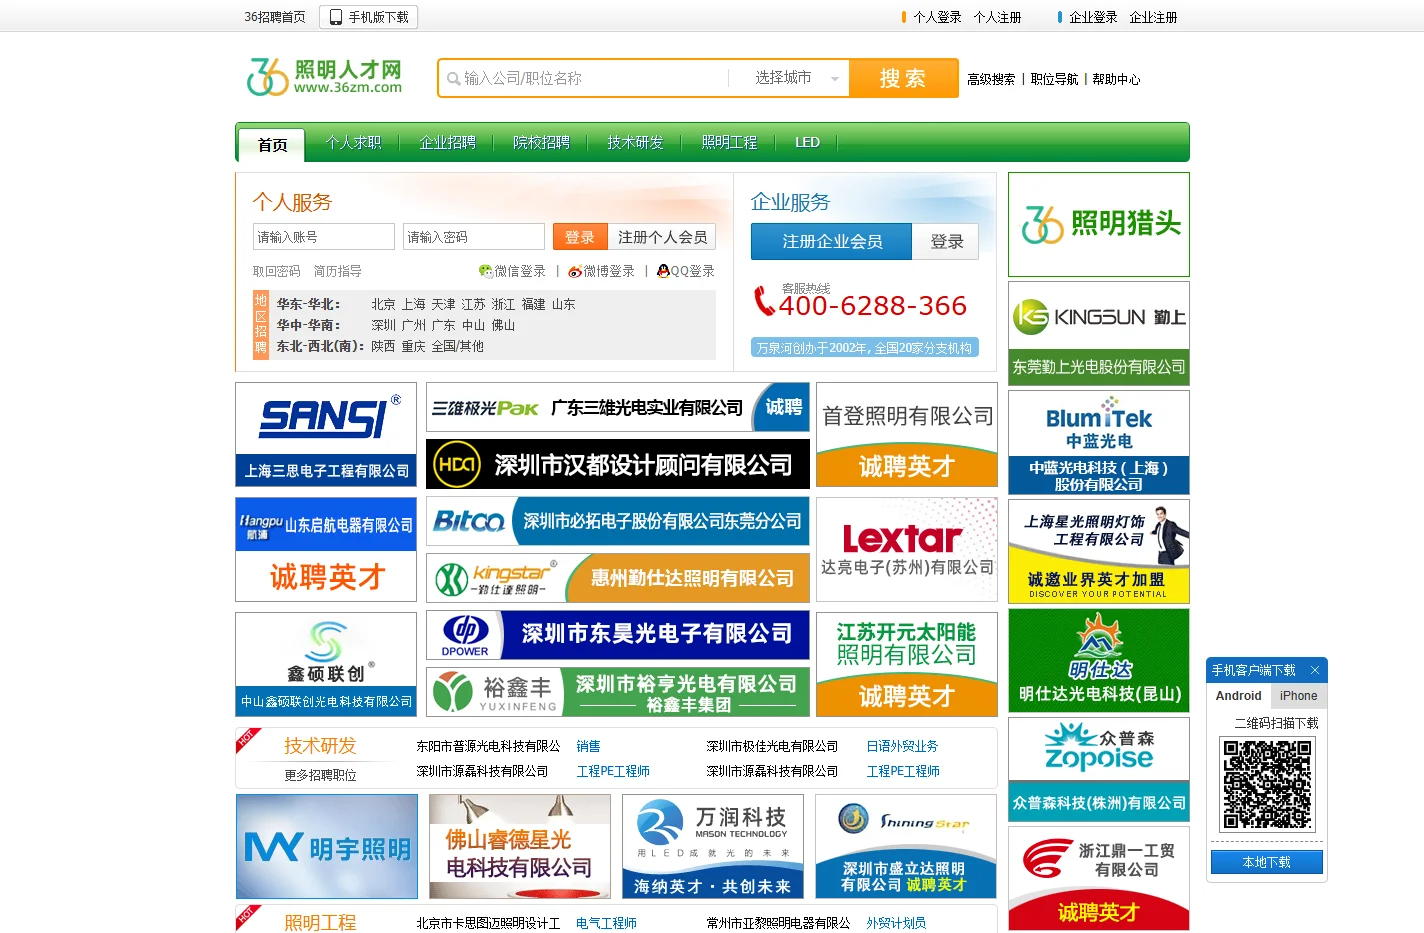Screen dimensions: 1424x933
Task: Click the 北京 region link
Action: tap(383, 304)
